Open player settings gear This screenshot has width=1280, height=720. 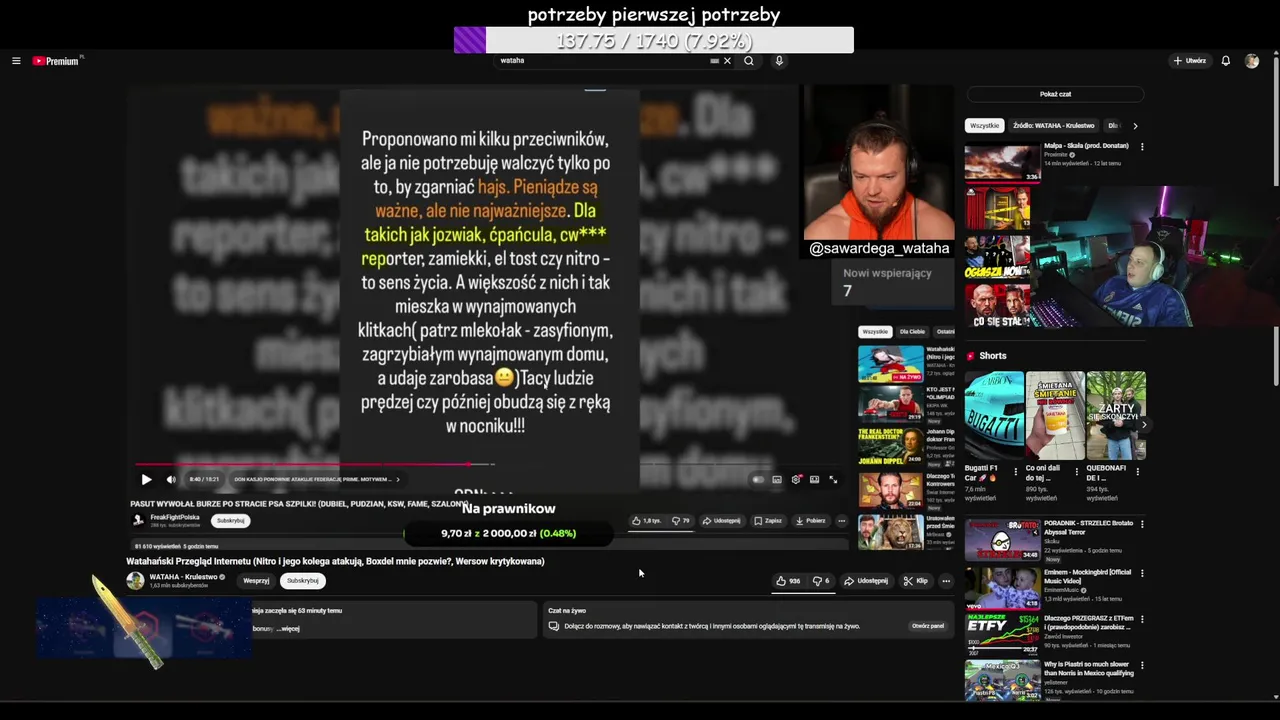coord(796,480)
